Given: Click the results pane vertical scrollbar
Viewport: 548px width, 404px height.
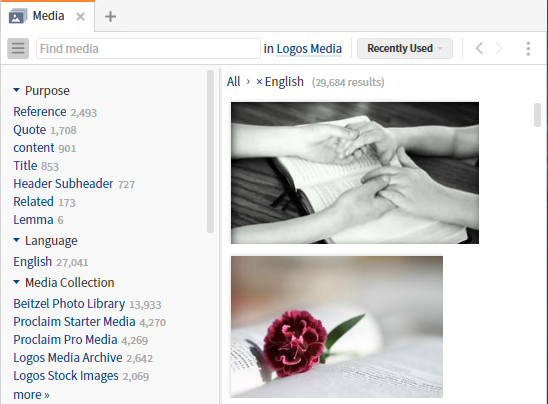Looking at the screenshot, I should pyautogui.click(x=538, y=115).
